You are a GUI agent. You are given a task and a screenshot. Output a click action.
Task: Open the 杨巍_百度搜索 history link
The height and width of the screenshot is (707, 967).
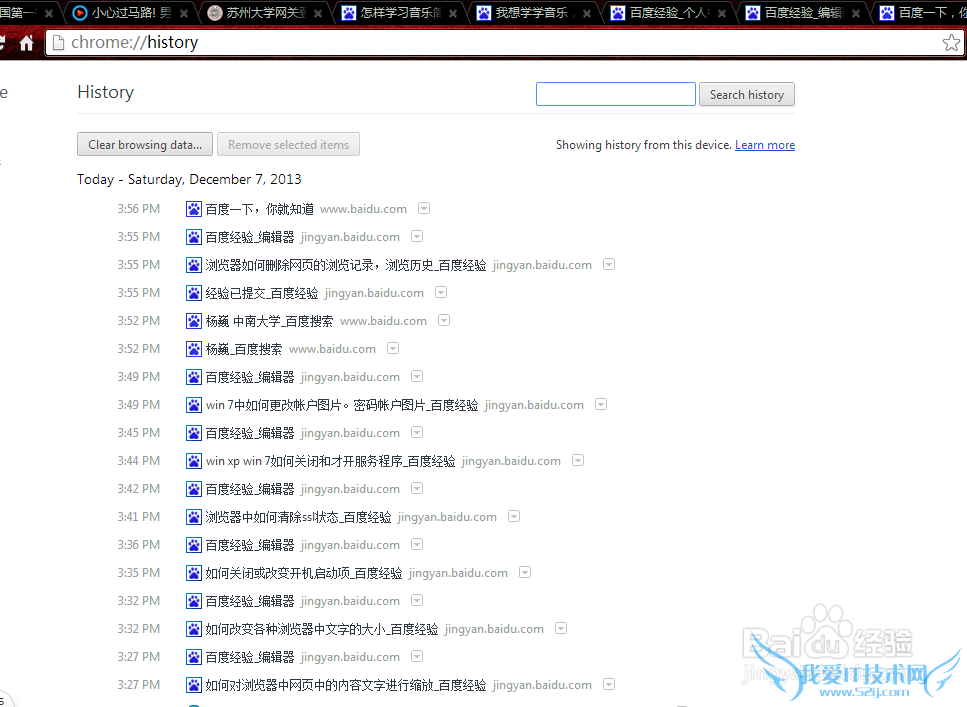(x=244, y=349)
